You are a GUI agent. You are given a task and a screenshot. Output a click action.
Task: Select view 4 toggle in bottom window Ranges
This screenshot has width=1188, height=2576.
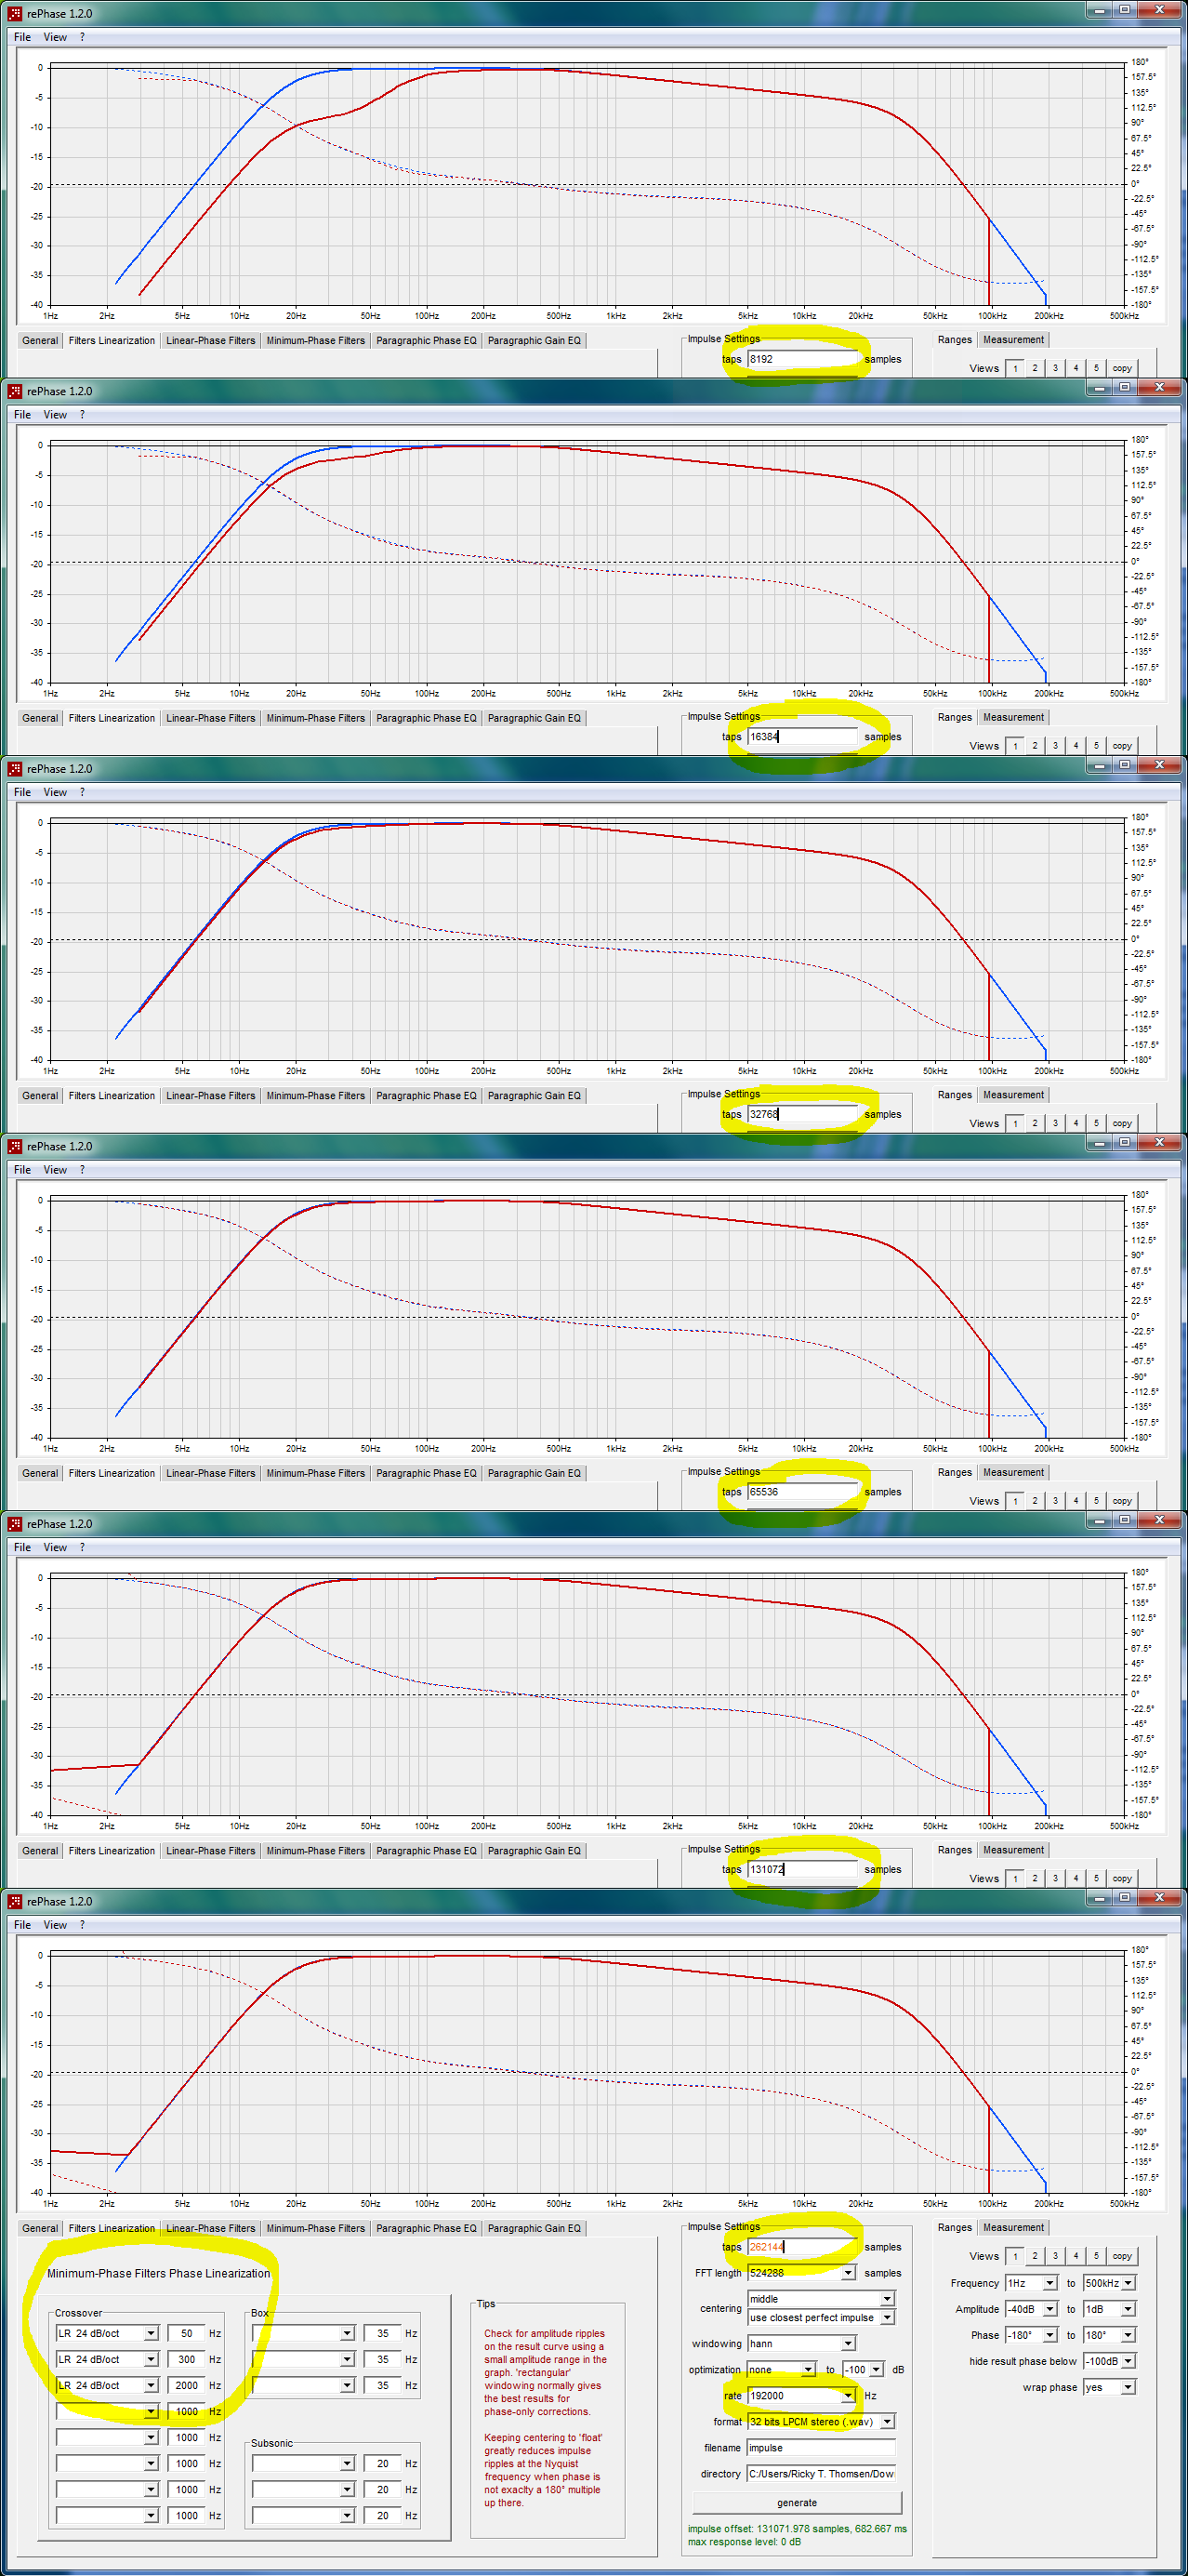[x=1076, y=2256]
